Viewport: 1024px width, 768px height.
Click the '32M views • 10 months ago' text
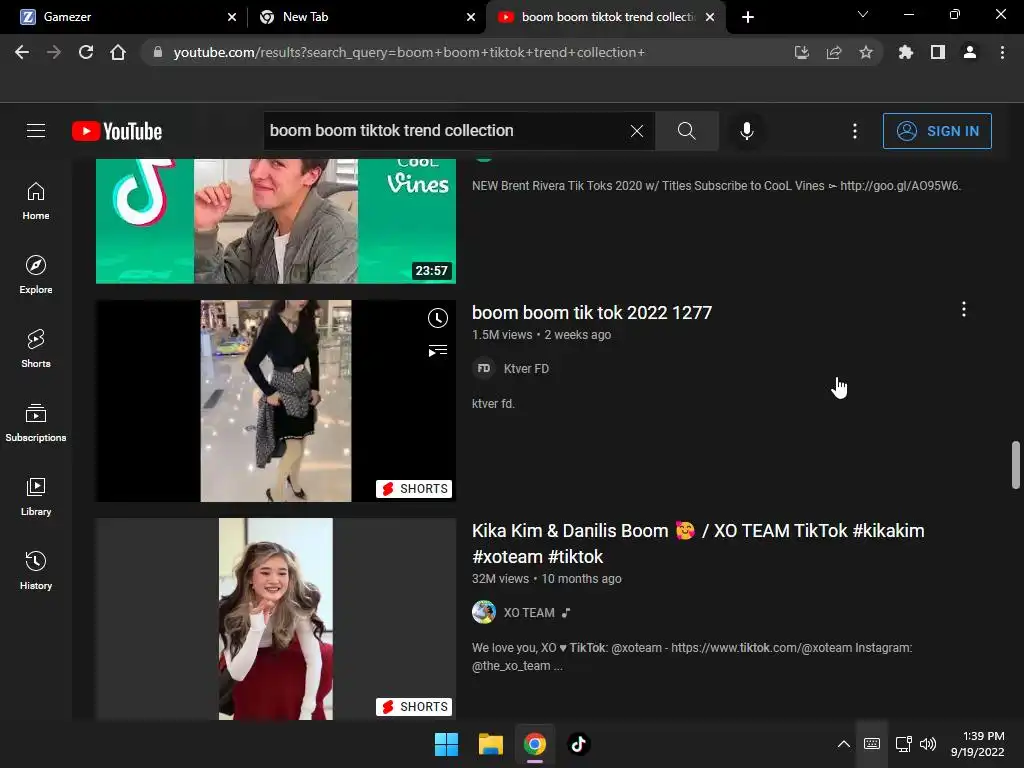coord(547,579)
